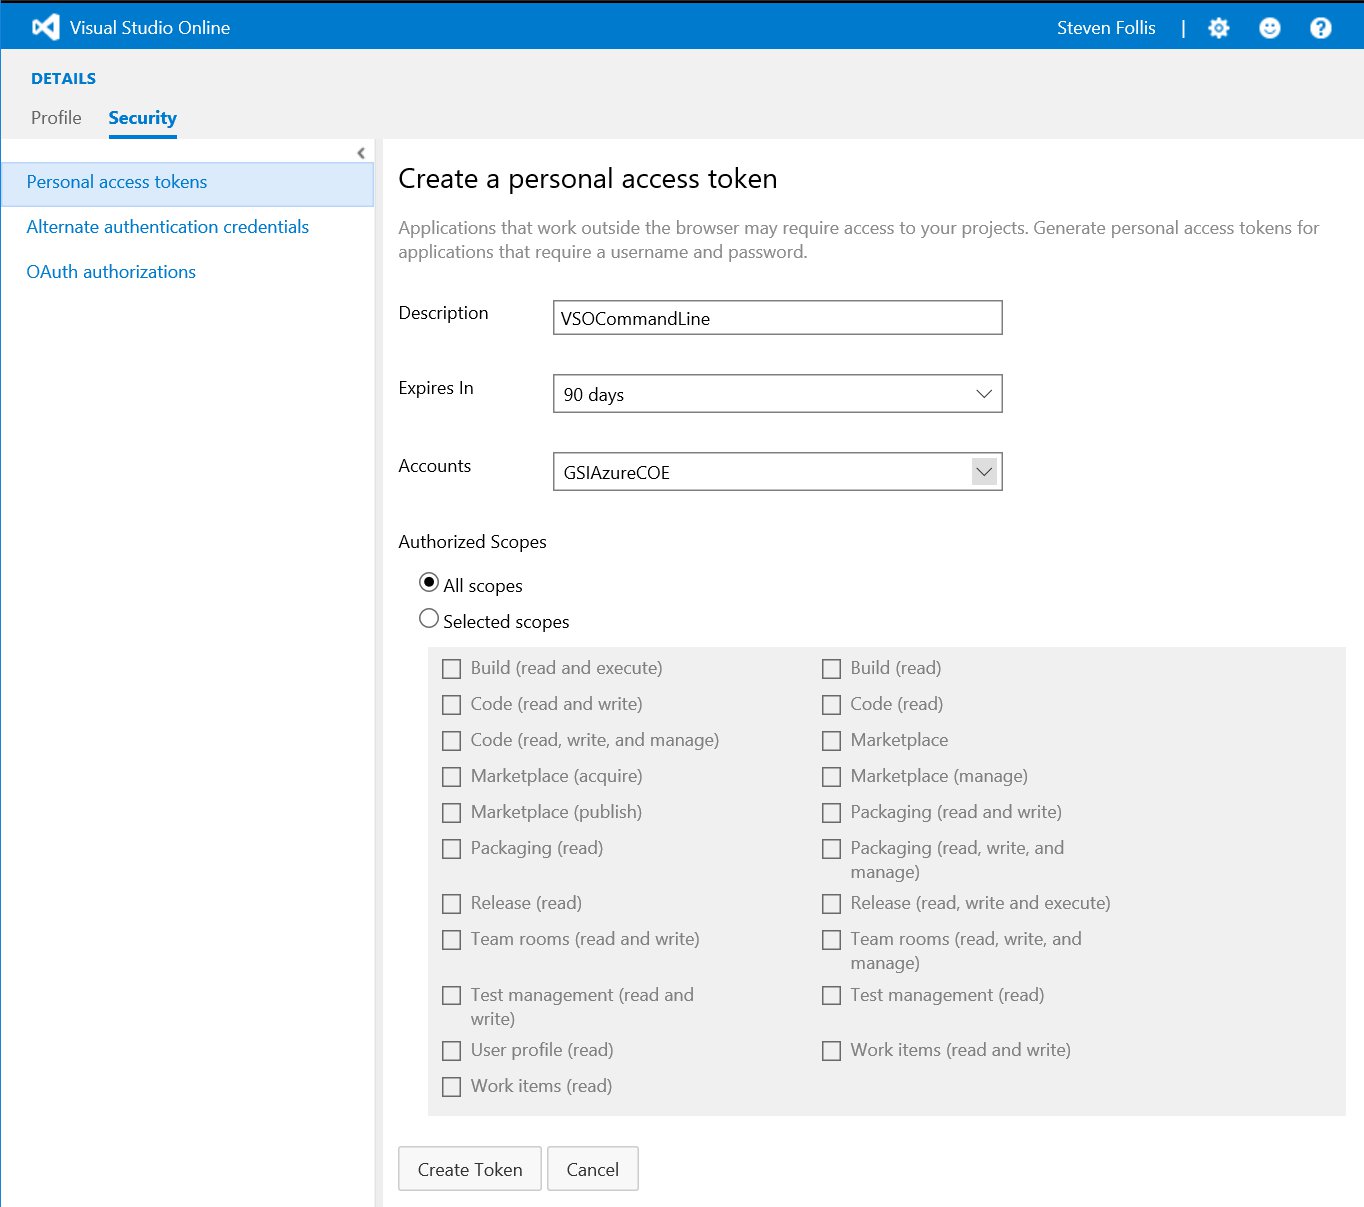
Task: Tick Test management (read) checkbox
Action: (831, 996)
